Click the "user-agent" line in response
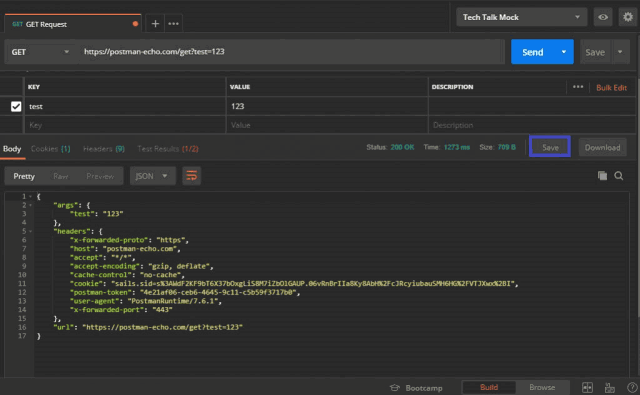Viewport: 640px width, 395px height. tap(145, 301)
